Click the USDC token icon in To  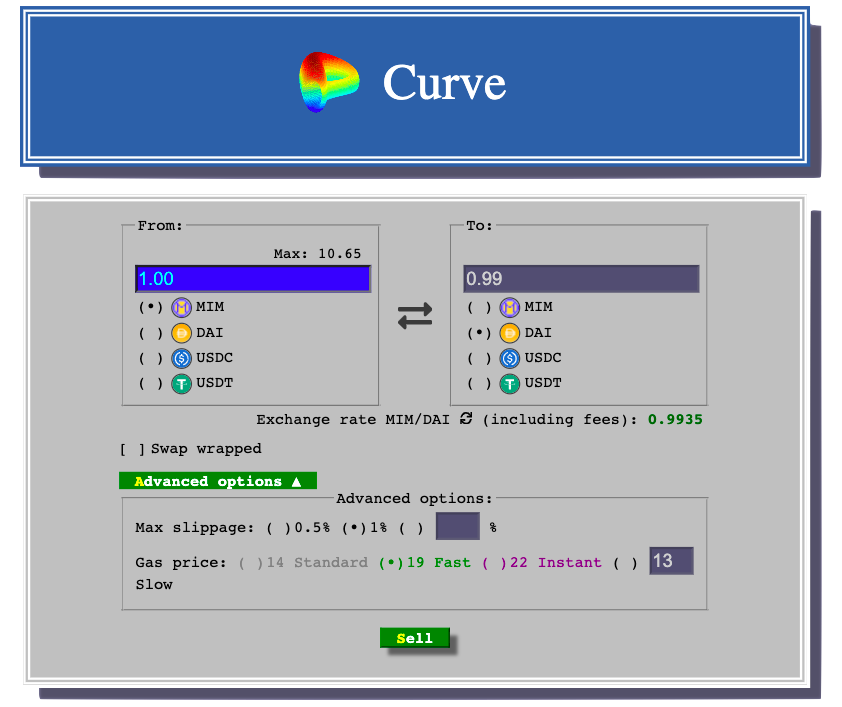tap(510, 358)
